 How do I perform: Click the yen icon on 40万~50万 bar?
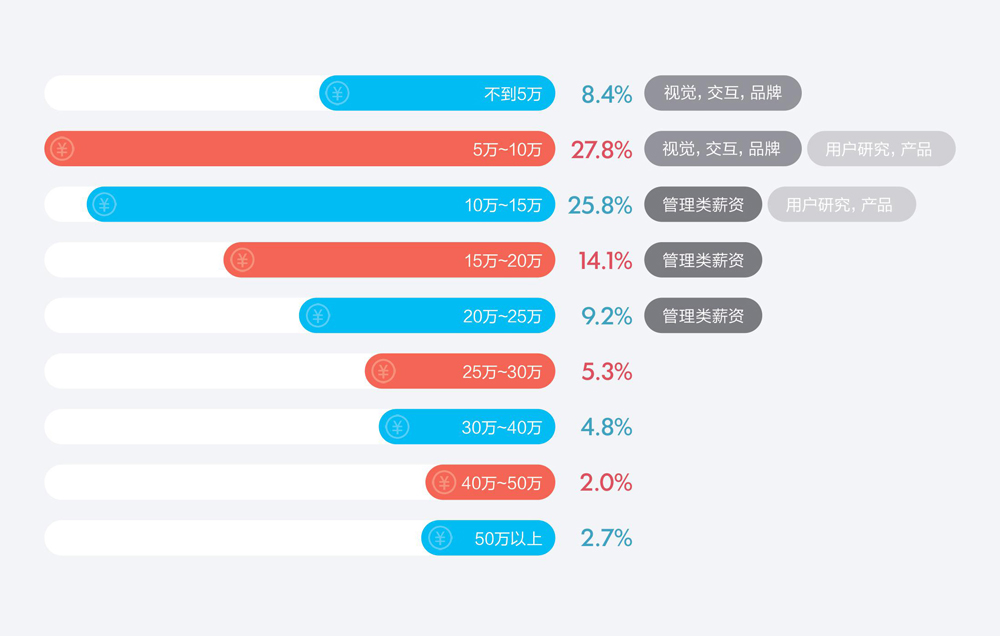click(x=444, y=483)
